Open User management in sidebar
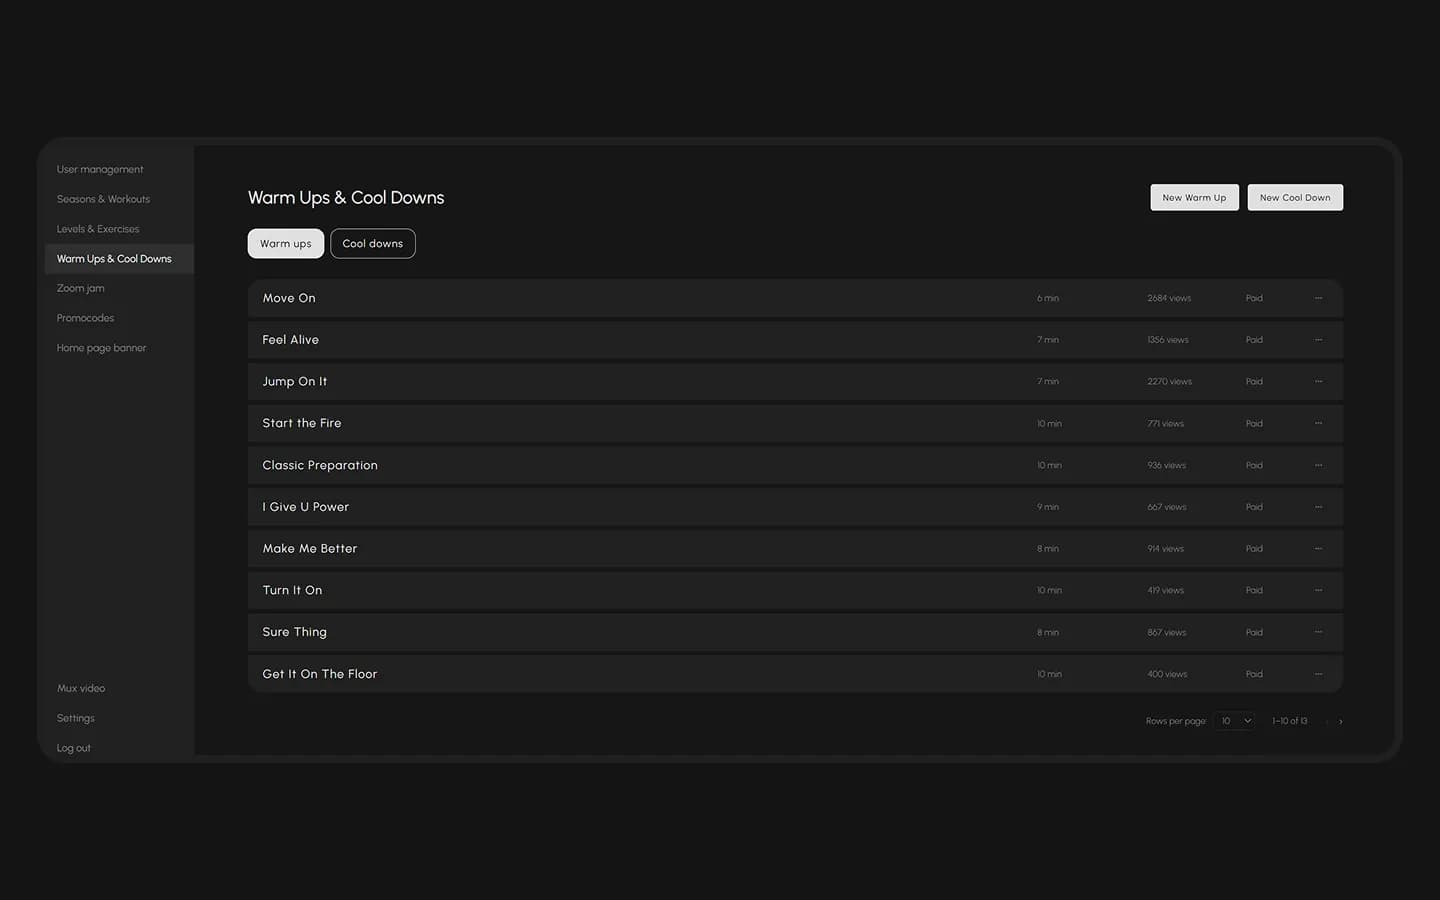The width and height of the screenshot is (1440, 900). (x=100, y=170)
